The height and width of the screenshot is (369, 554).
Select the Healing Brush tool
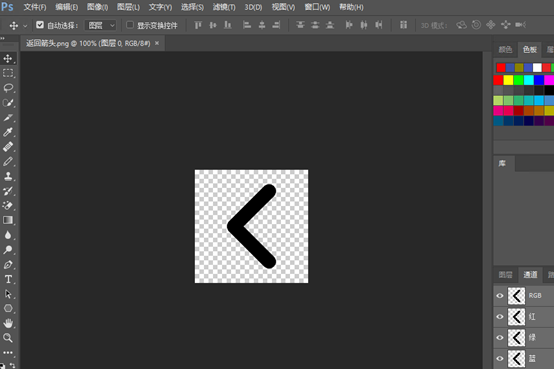pos(8,147)
